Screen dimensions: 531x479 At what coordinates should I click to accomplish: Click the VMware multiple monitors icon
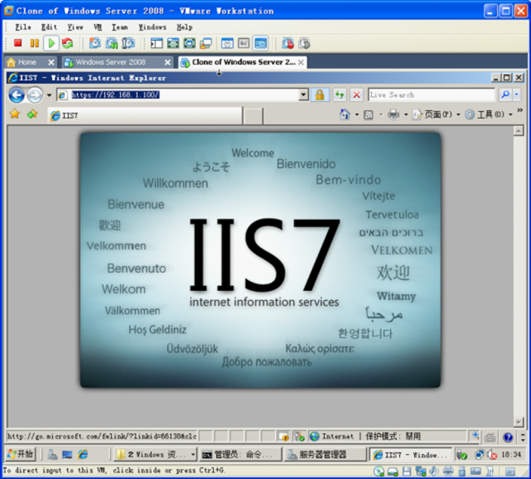206,43
